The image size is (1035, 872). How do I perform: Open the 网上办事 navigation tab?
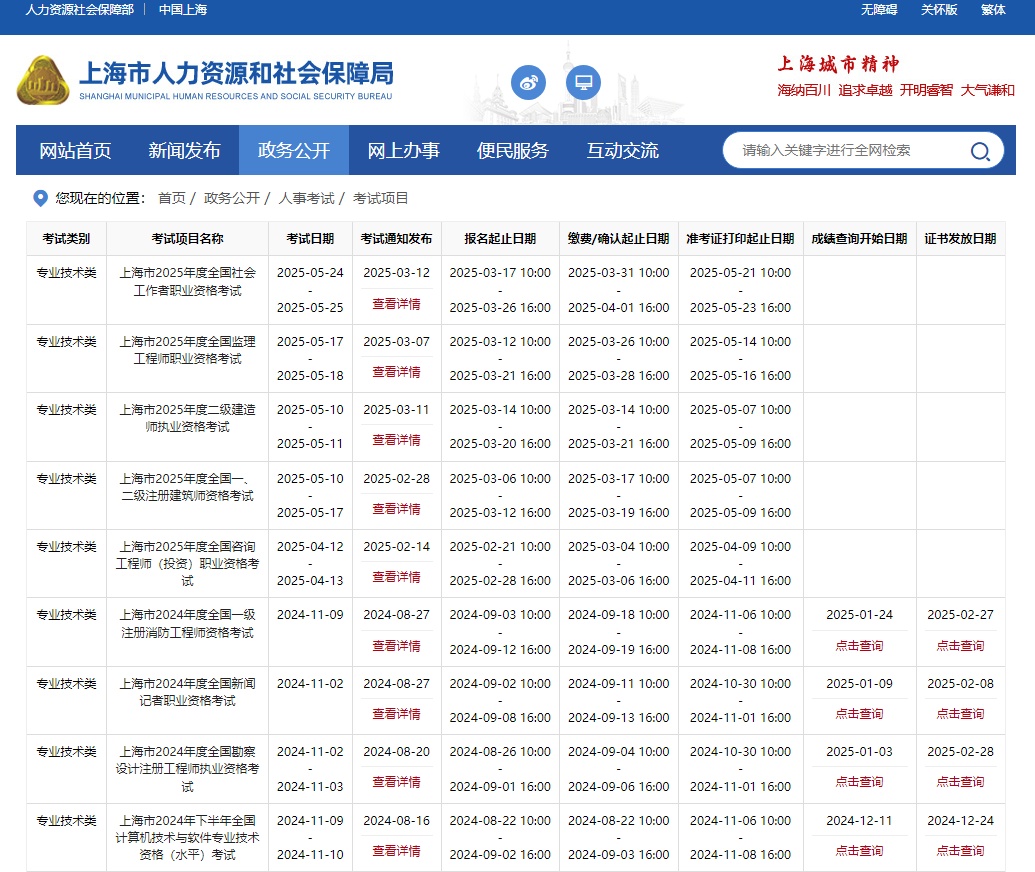point(403,151)
